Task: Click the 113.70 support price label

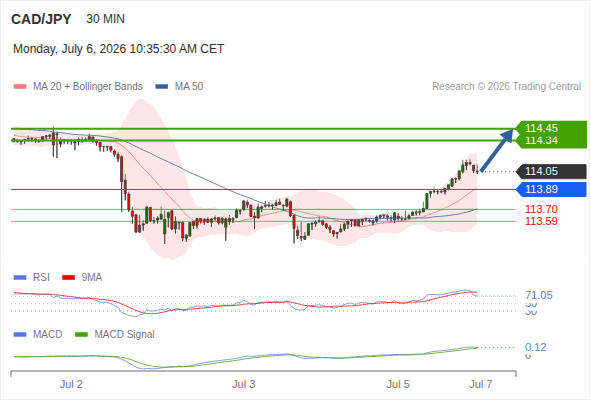Action: pos(541,209)
